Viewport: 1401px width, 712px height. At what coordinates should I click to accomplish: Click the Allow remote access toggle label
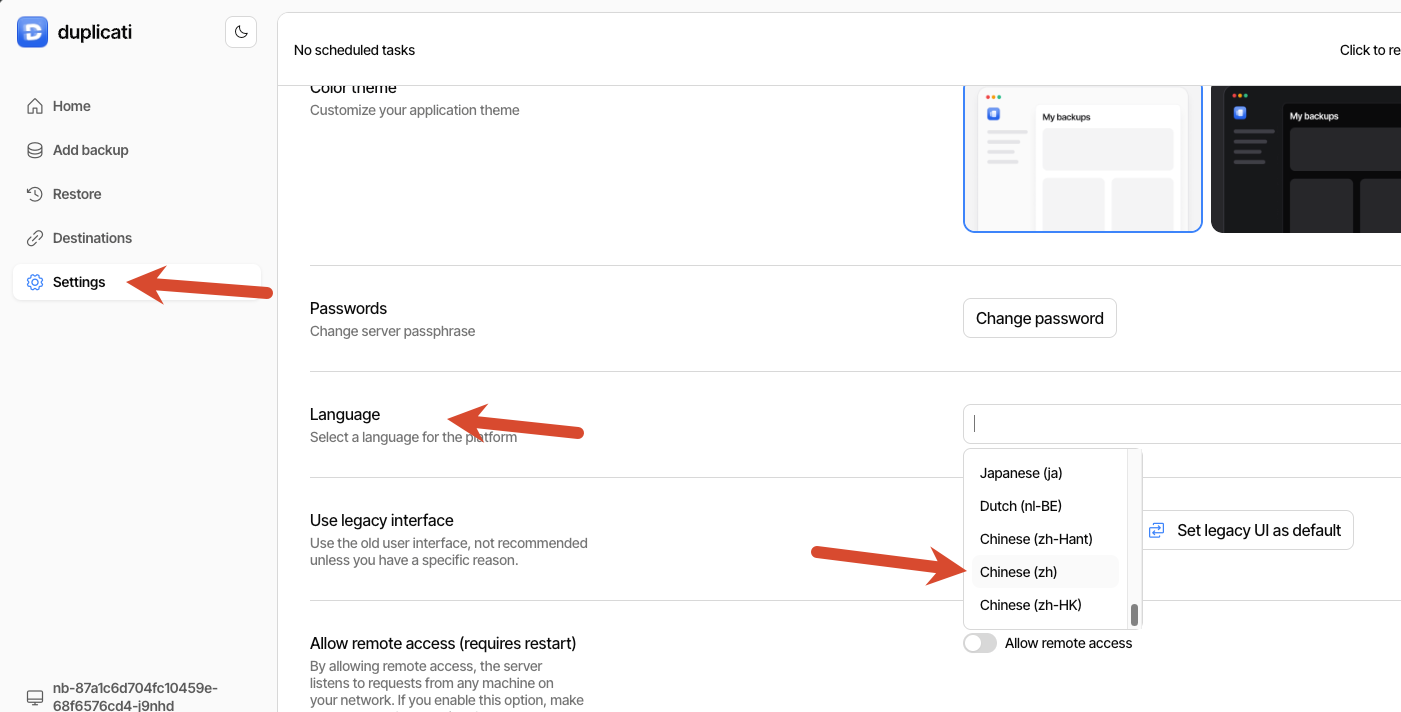(x=1068, y=643)
